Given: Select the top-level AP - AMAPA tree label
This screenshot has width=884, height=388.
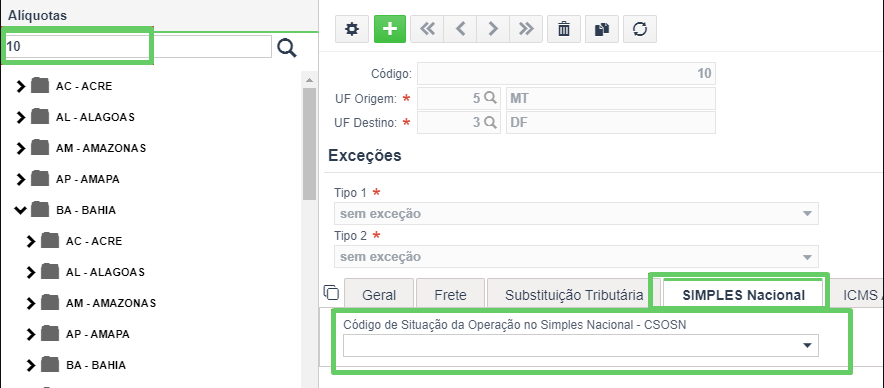Looking at the screenshot, I should tap(87, 179).
